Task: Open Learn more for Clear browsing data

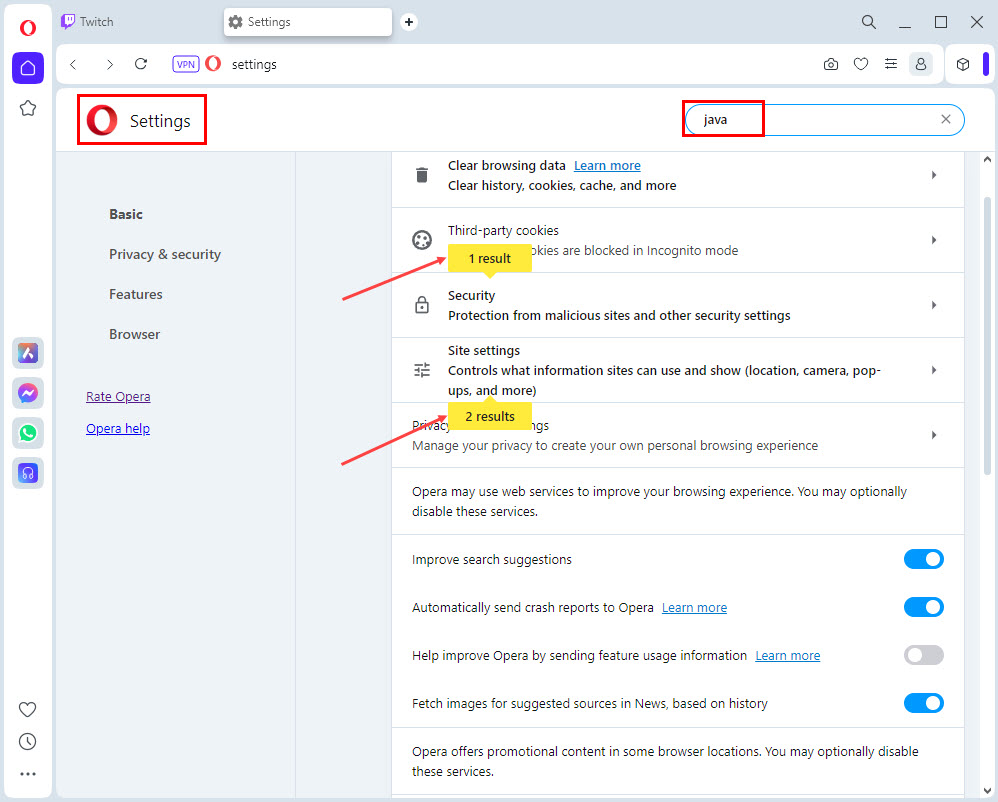Action: pos(607,165)
